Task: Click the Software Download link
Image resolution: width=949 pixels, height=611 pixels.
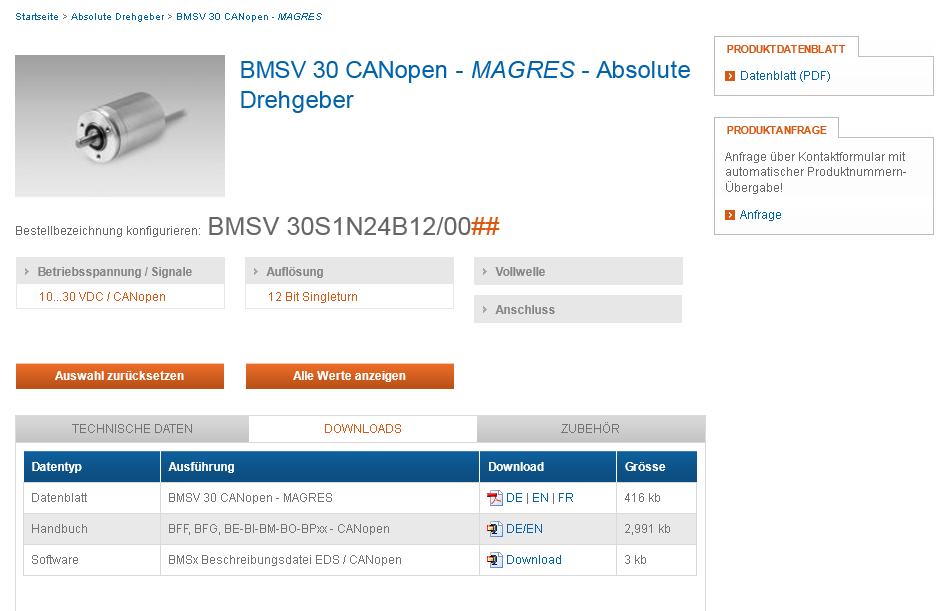Action: (534, 560)
